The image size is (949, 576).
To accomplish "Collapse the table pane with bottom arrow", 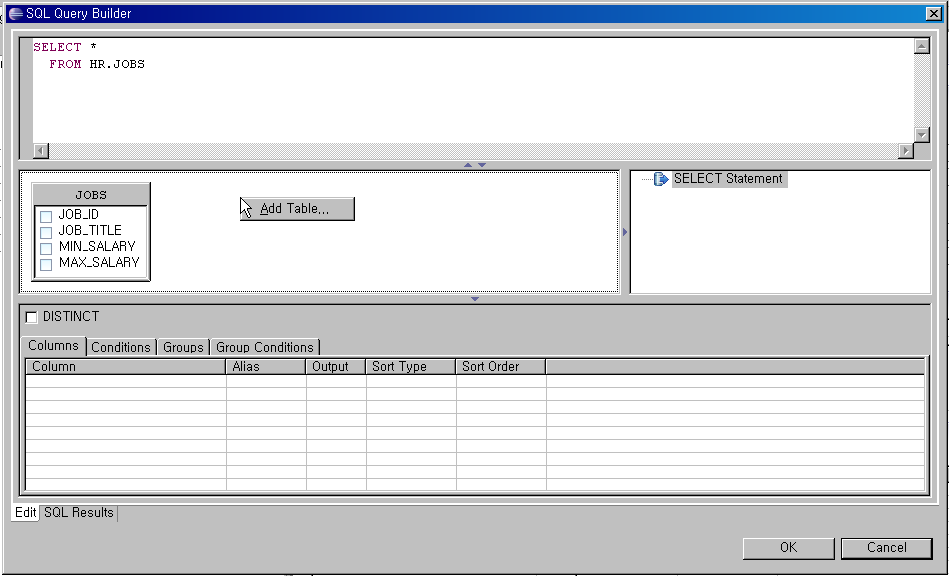I will click(474, 299).
